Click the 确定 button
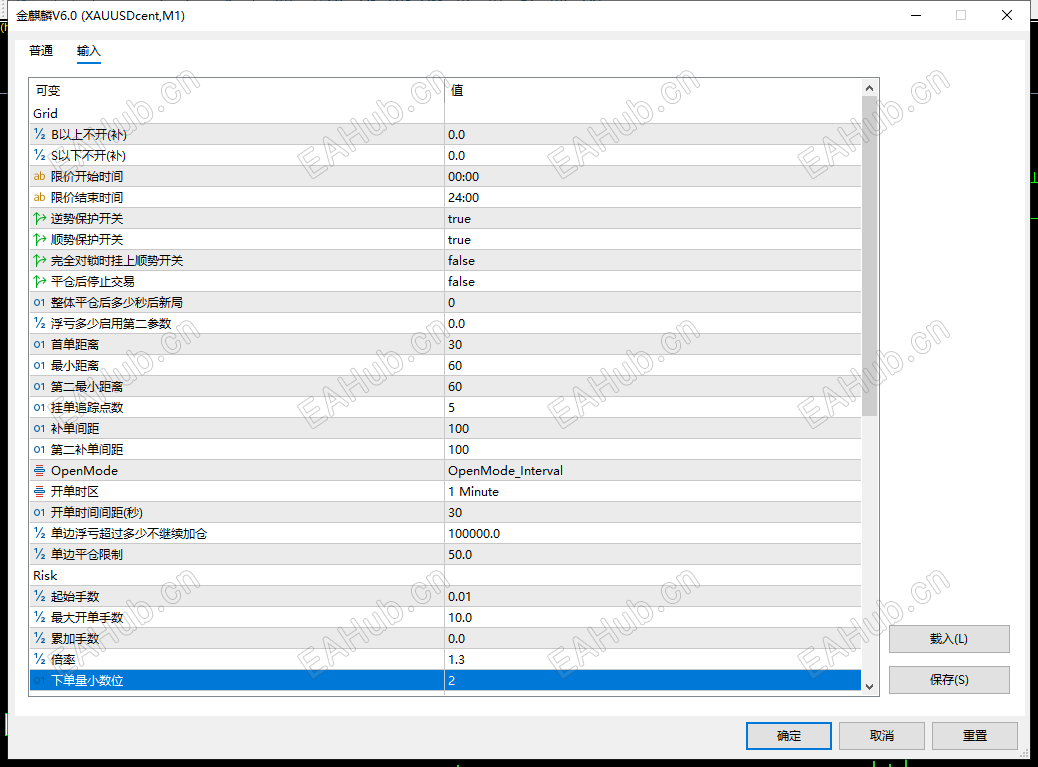 tap(788, 735)
